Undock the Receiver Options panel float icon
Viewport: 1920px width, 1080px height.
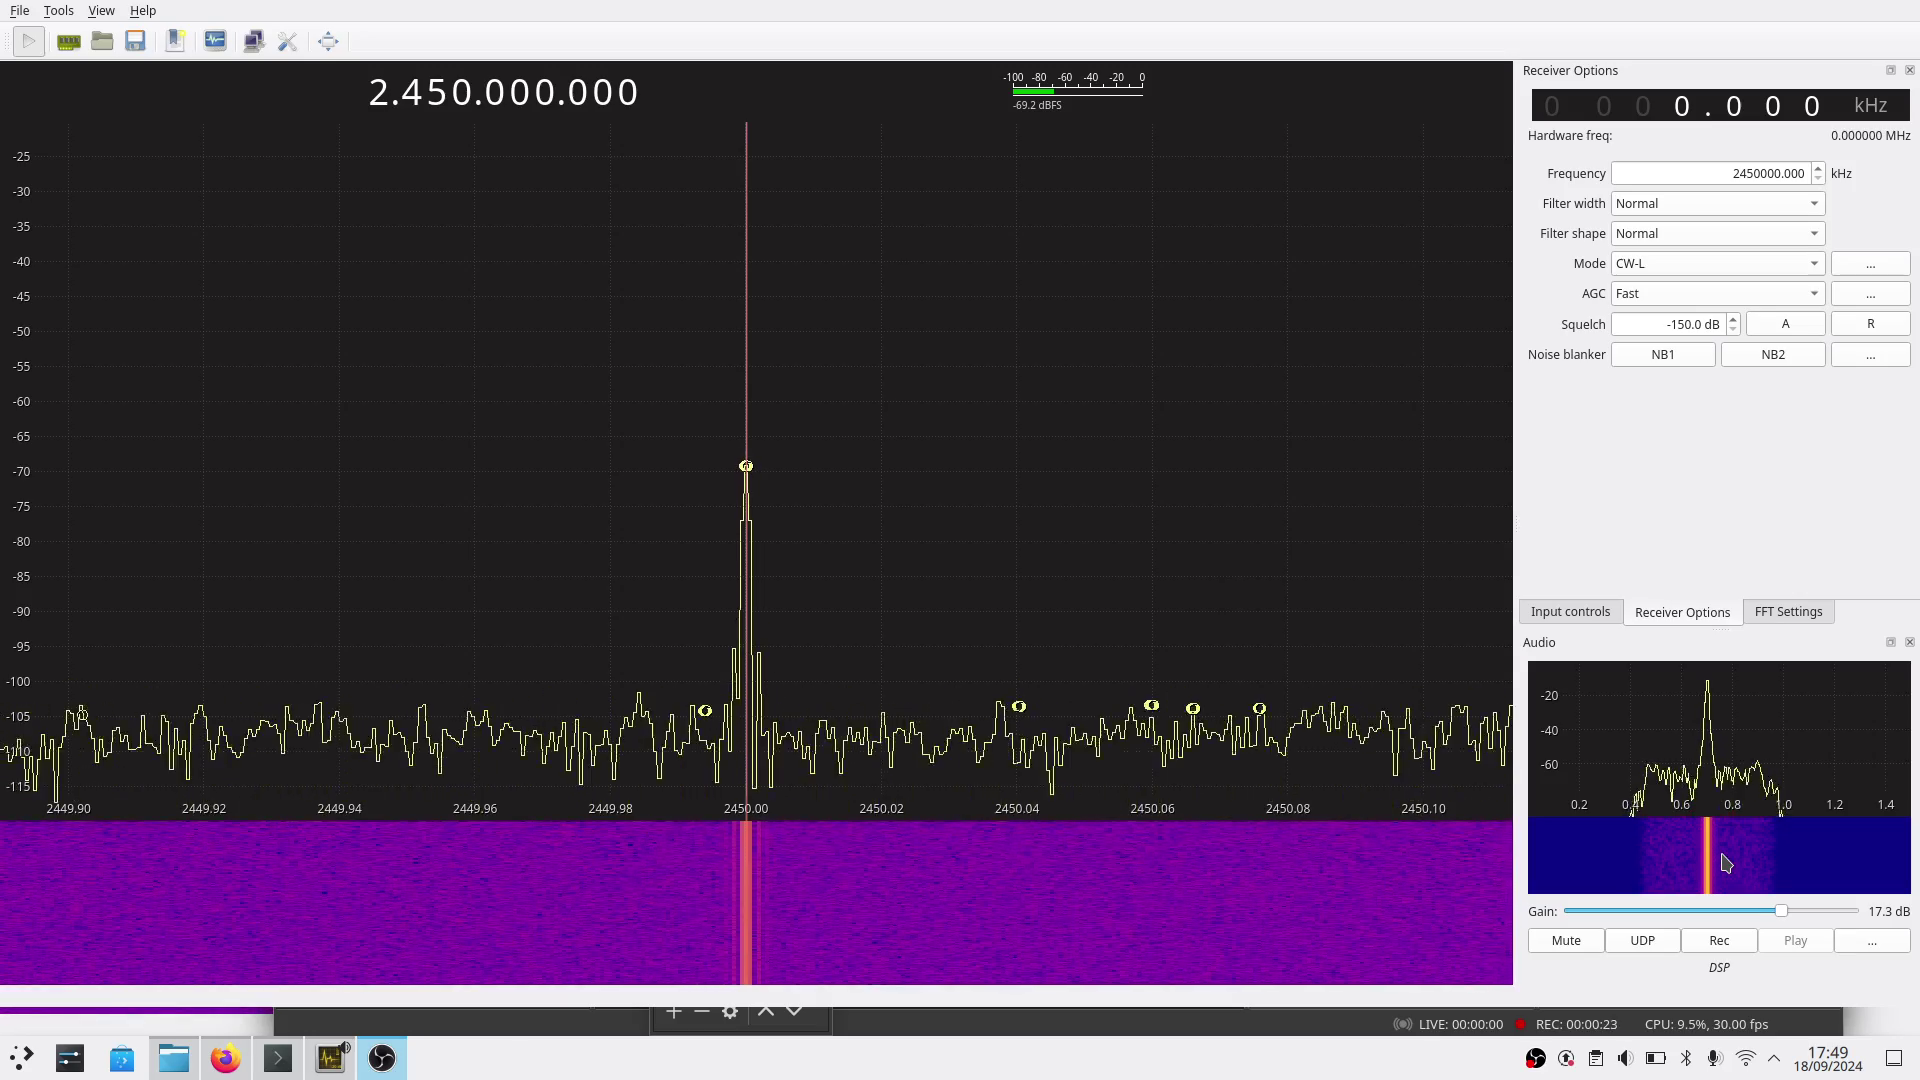pyautogui.click(x=1890, y=70)
